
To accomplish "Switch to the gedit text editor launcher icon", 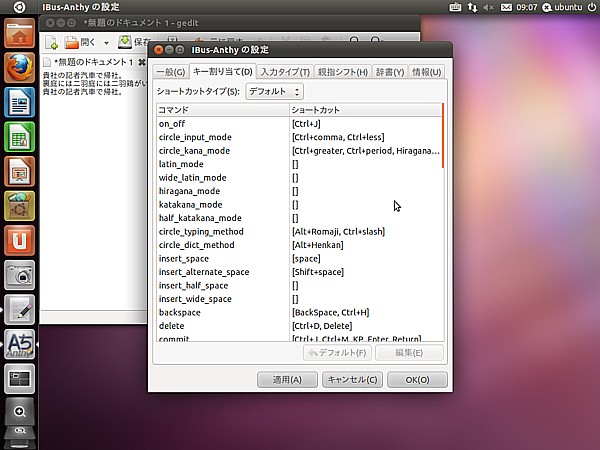I will tap(20, 309).
